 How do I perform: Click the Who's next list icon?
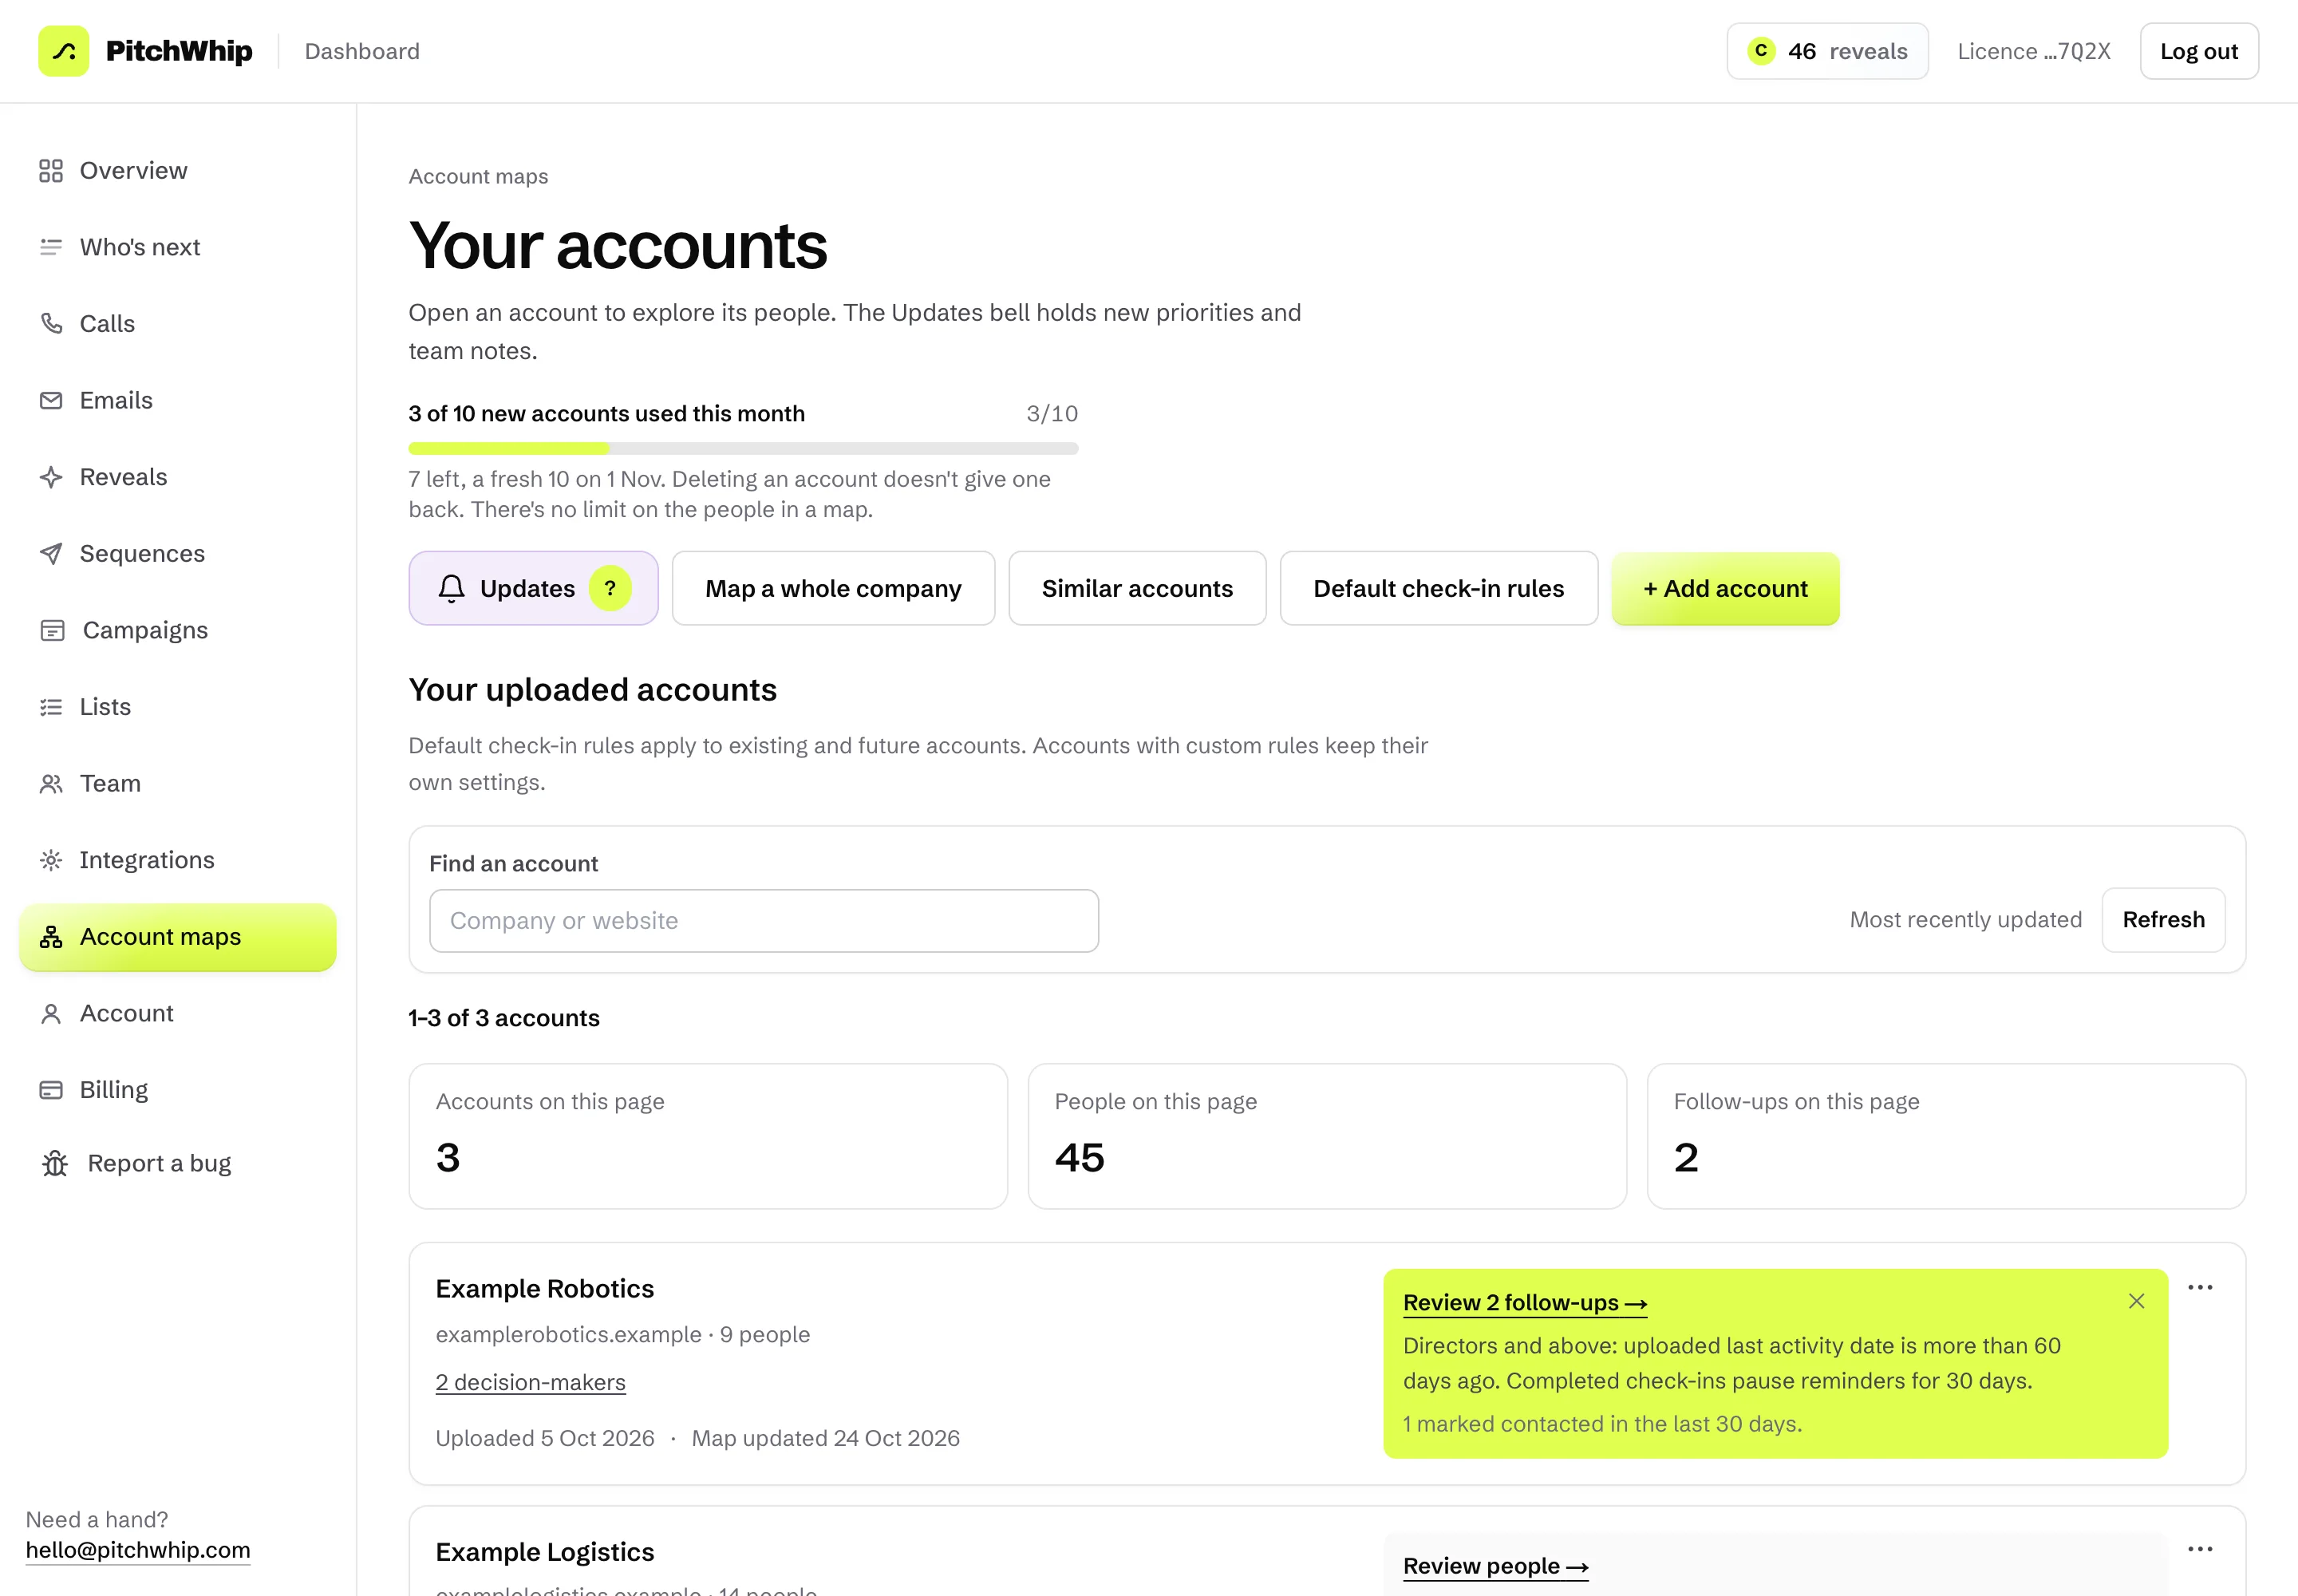point(51,247)
